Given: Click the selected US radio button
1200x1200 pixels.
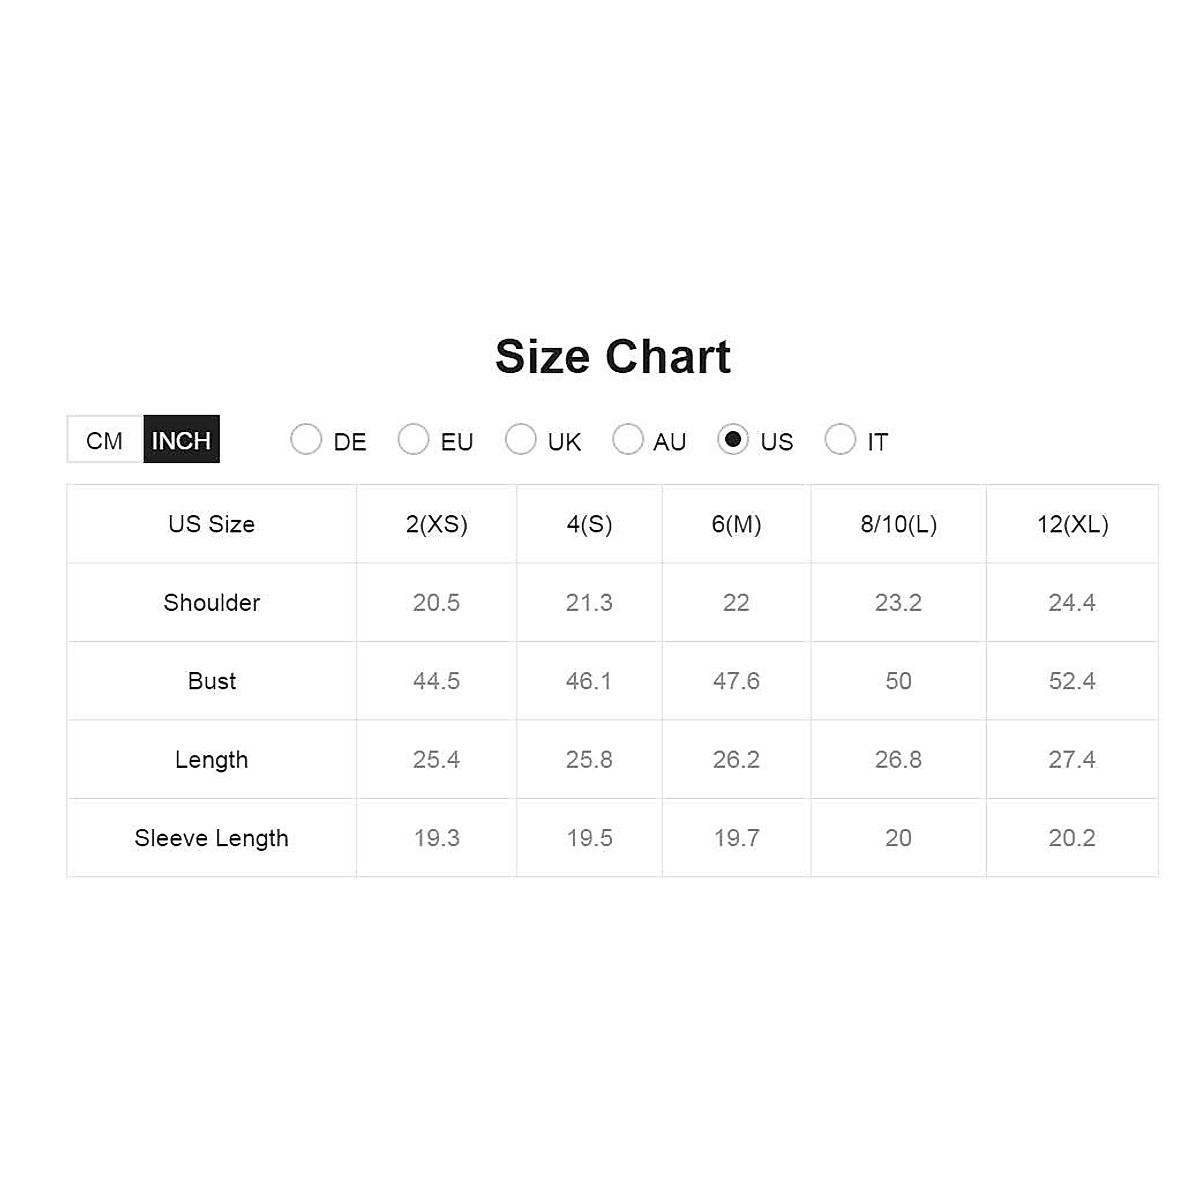Looking at the screenshot, I should [x=733, y=439].
